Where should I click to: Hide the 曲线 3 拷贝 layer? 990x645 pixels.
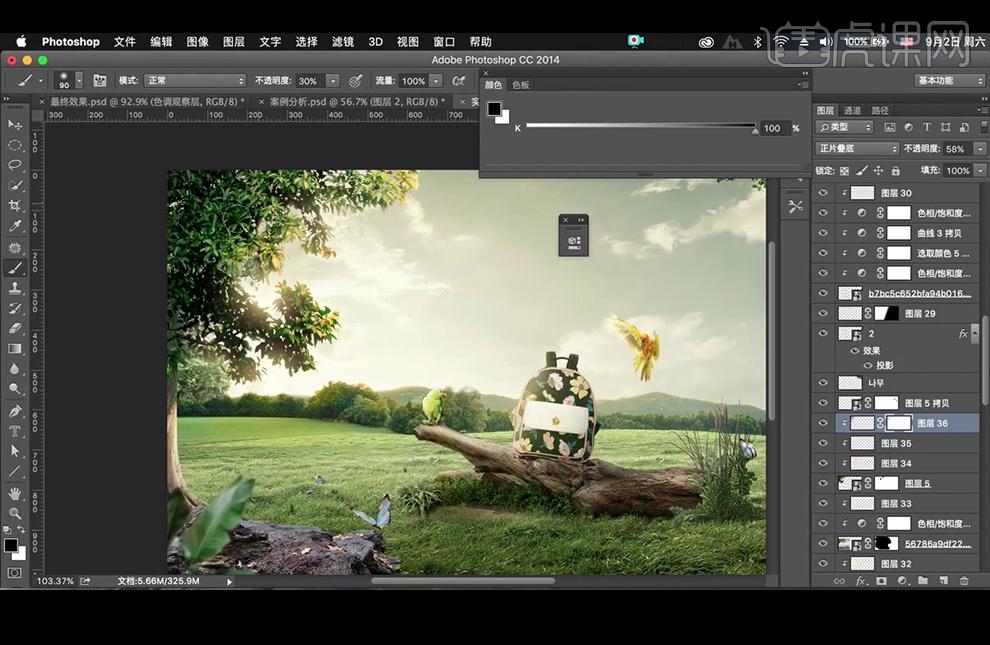tap(823, 234)
